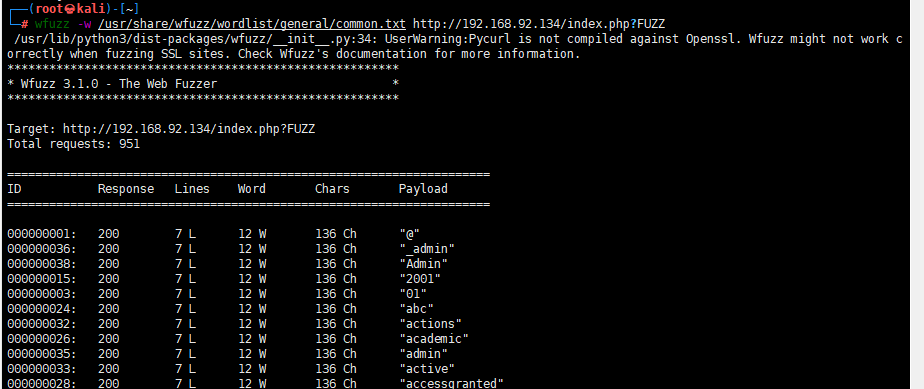This screenshot has width=924, height=389.
Task: Click the command's index.php?FUZZ URL
Action: point(540,24)
